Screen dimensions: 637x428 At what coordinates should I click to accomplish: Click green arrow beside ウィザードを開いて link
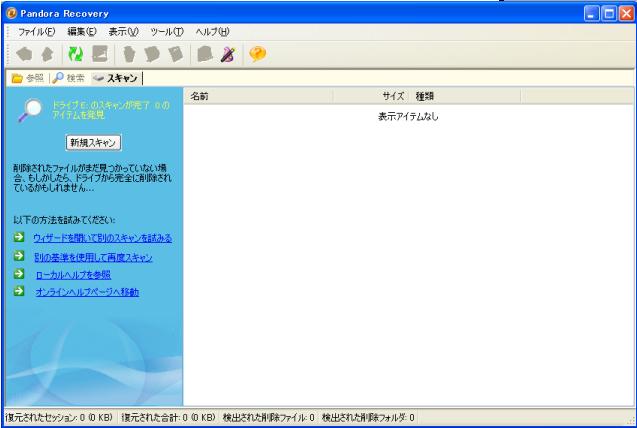click(x=19, y=237)
